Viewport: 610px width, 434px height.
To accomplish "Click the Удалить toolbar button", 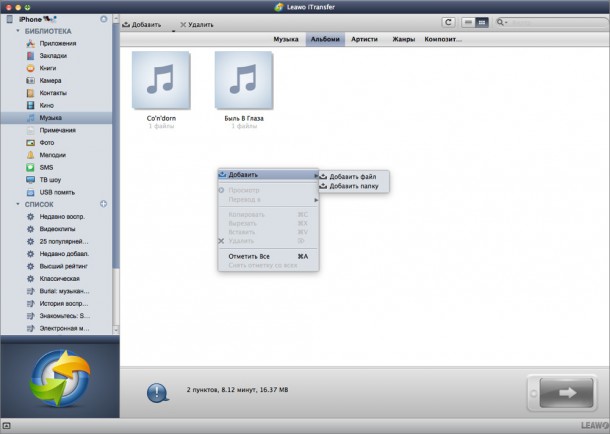I will click(196, 24).
